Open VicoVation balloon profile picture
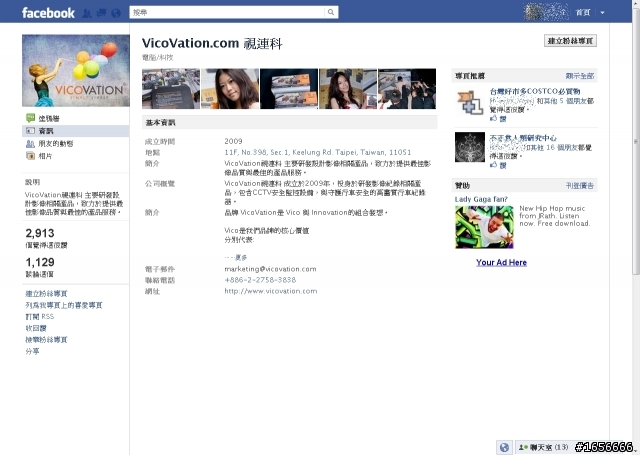The height and width of the screenshot is (455, 640). point(76,71)
